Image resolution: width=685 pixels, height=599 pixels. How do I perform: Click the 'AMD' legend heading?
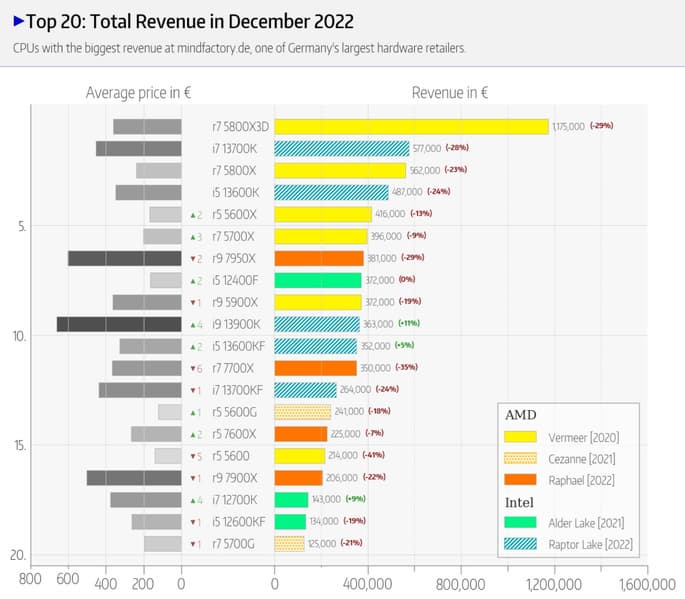point(521,415)
